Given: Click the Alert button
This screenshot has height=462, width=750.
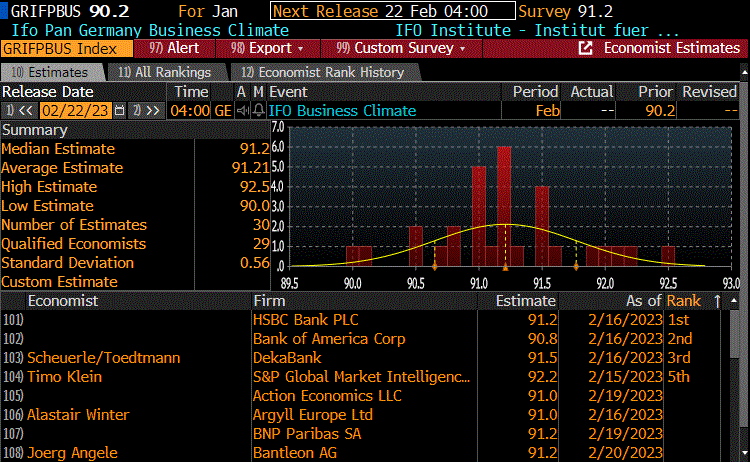Looking at the screenshot, I should [174, 48].
